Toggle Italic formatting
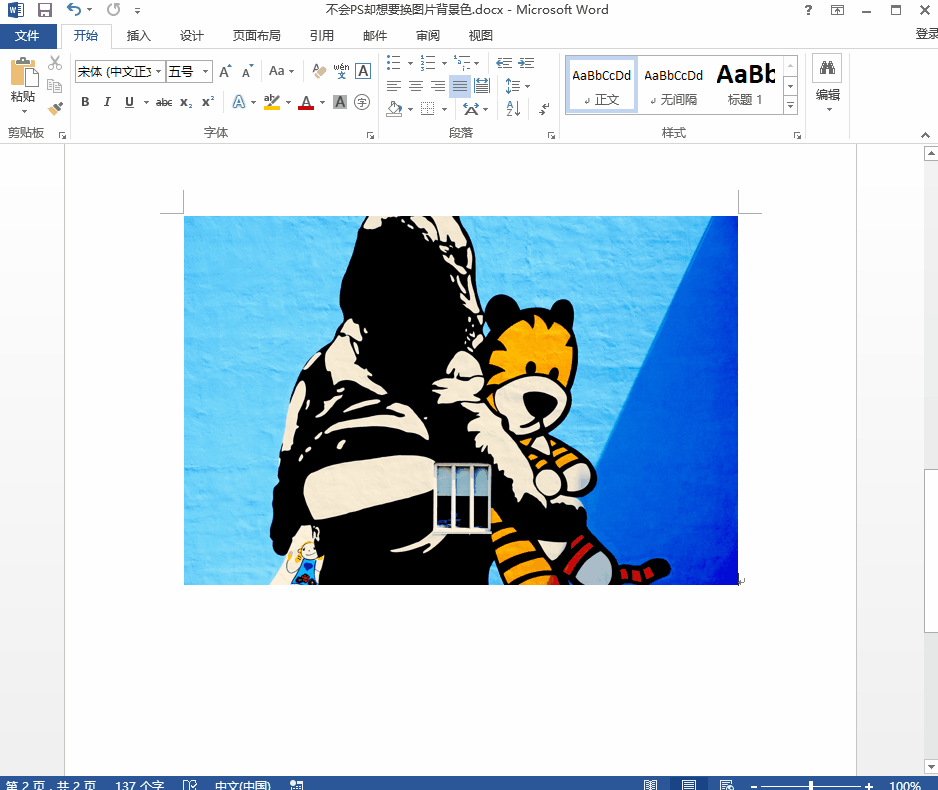The image size is (938, 790). 107,102
